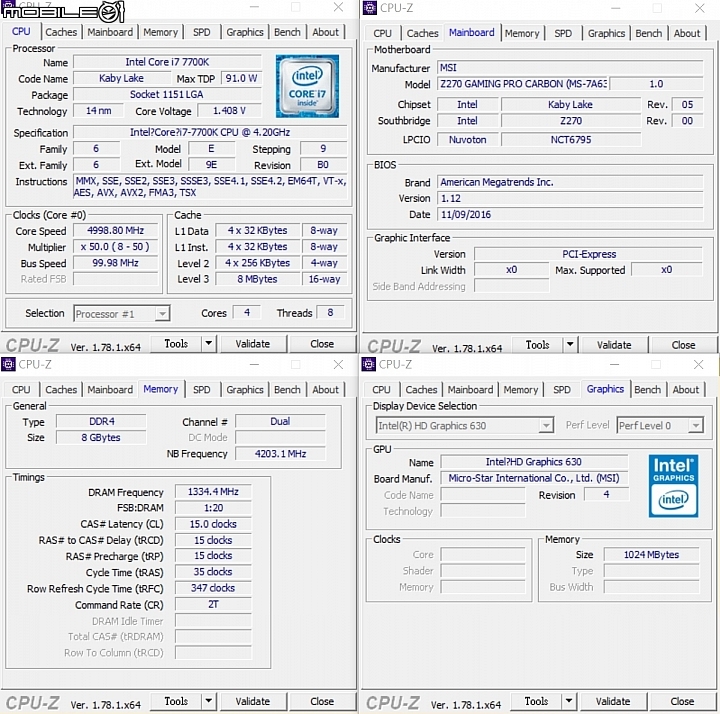Minimize the Graphics CPU-Z window
The image size is (720, 714).
(x=615, y=365)
